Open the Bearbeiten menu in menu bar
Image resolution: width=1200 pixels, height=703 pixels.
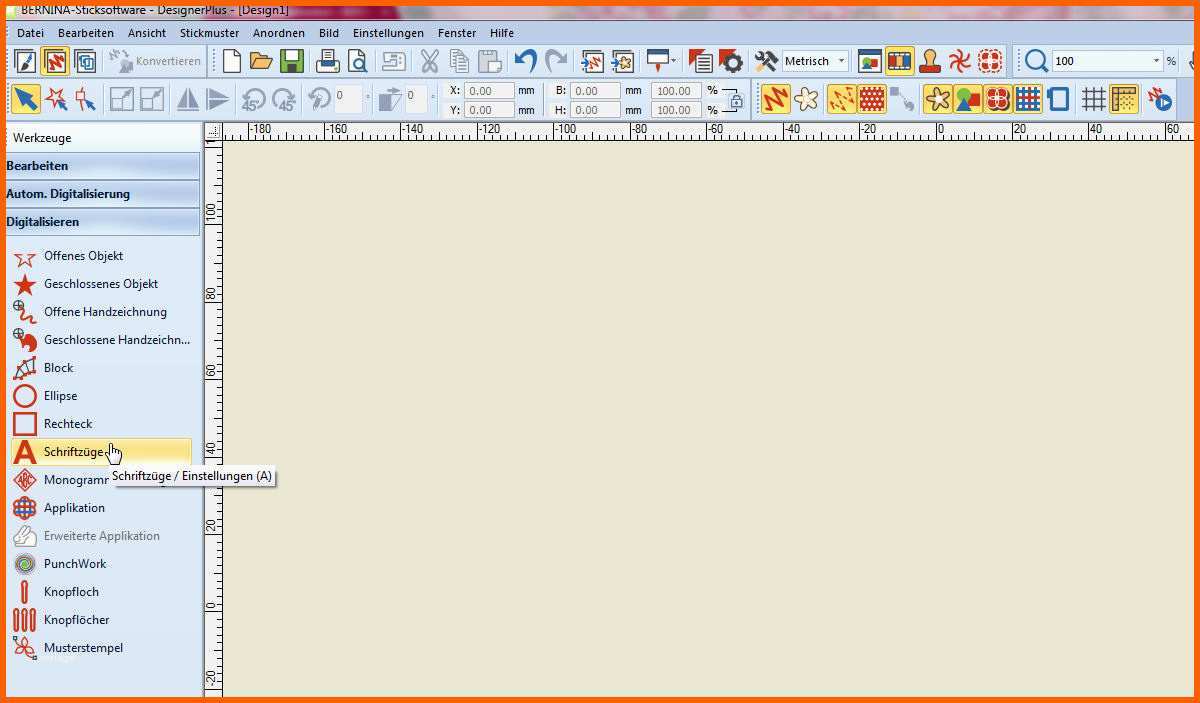(x=86, y=33)
